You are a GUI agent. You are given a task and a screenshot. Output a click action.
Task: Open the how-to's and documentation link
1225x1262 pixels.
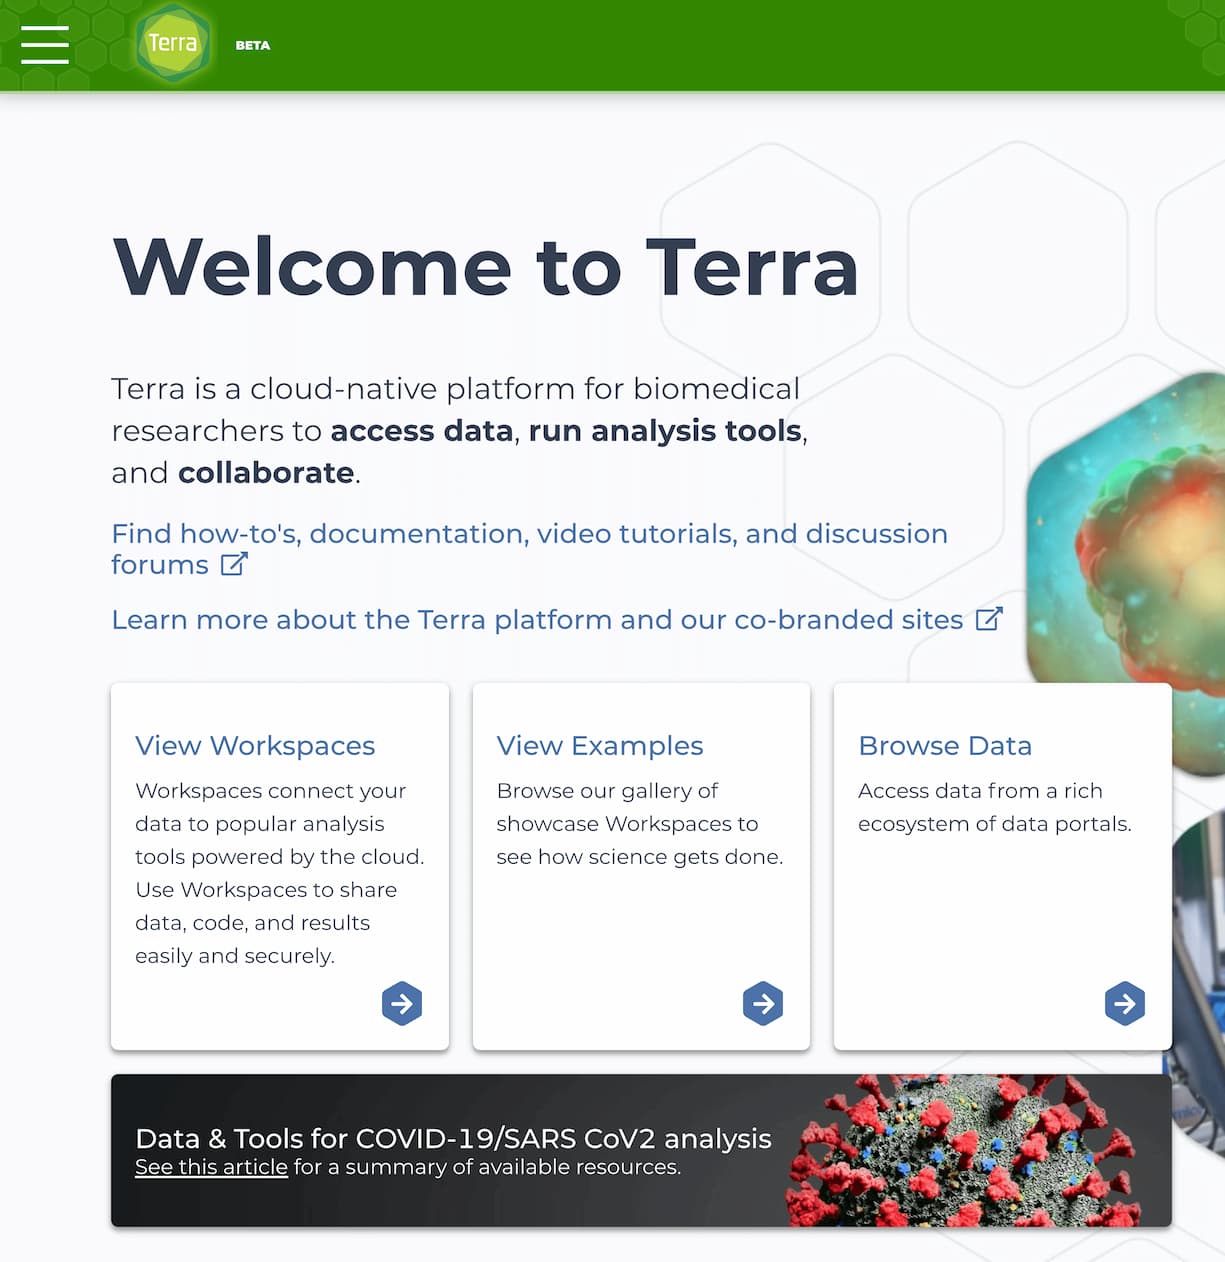click(528, 534)
